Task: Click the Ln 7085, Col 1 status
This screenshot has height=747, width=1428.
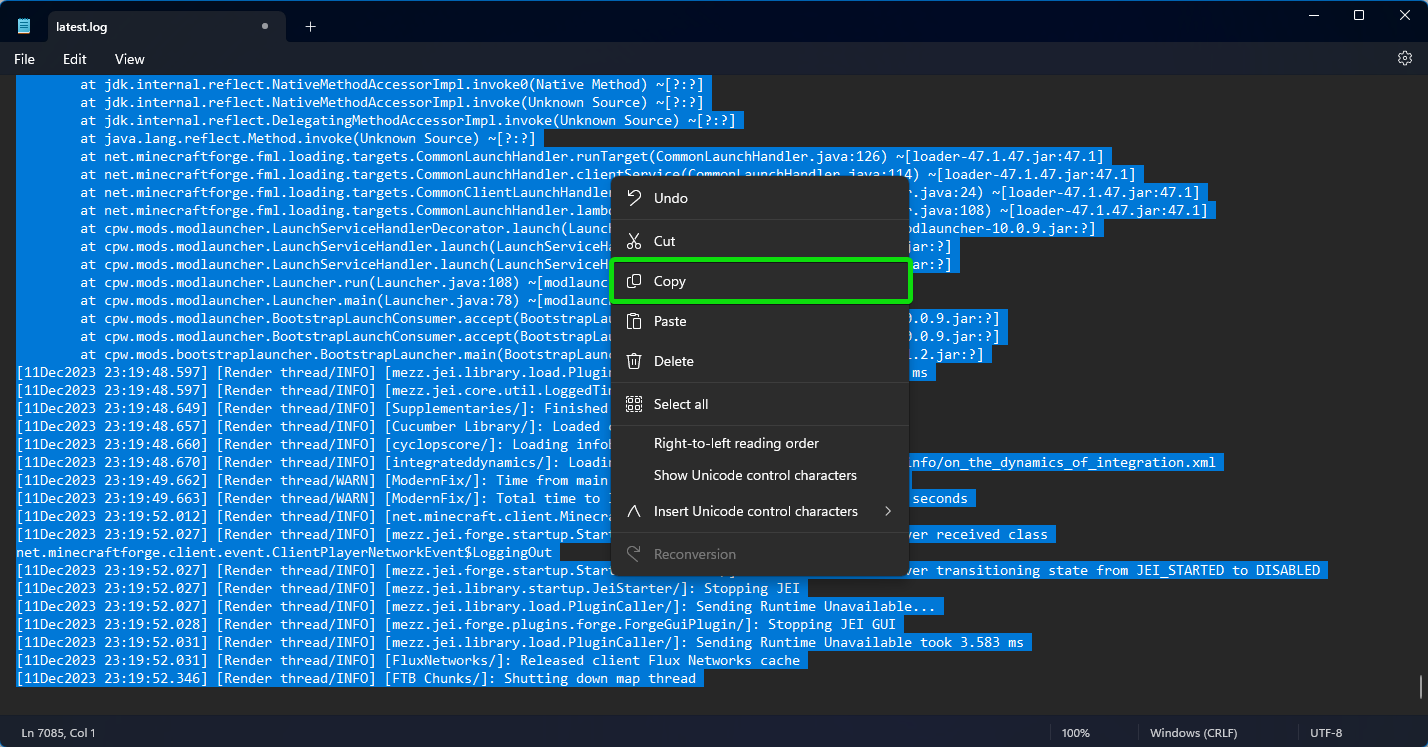Action: [58, 733]
